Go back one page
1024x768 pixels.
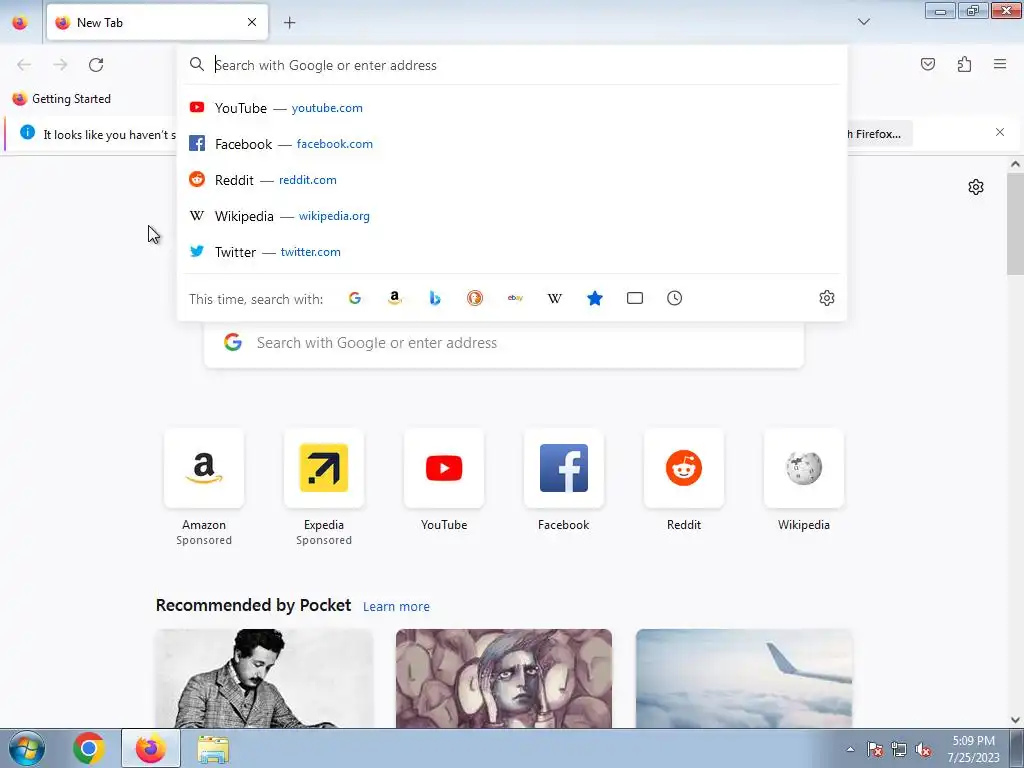24,65
